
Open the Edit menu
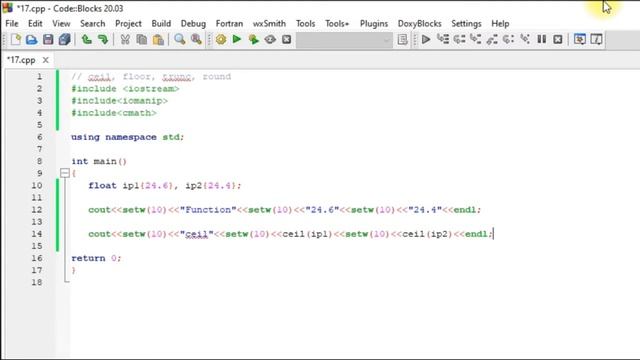coord(35,24)
